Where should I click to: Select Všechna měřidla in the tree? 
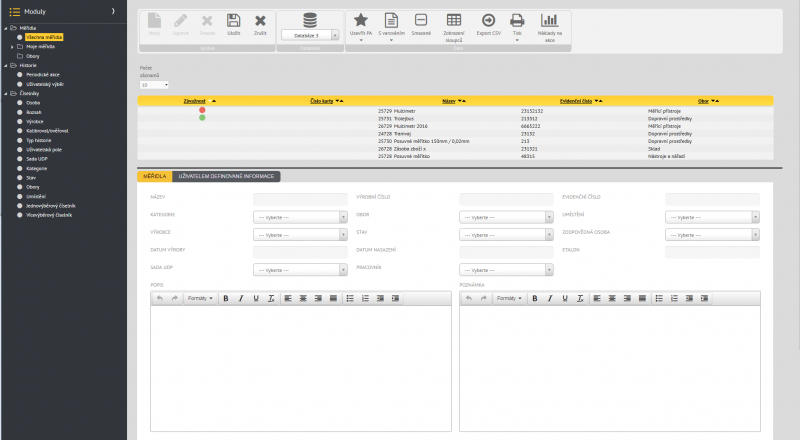pos(44,37)
